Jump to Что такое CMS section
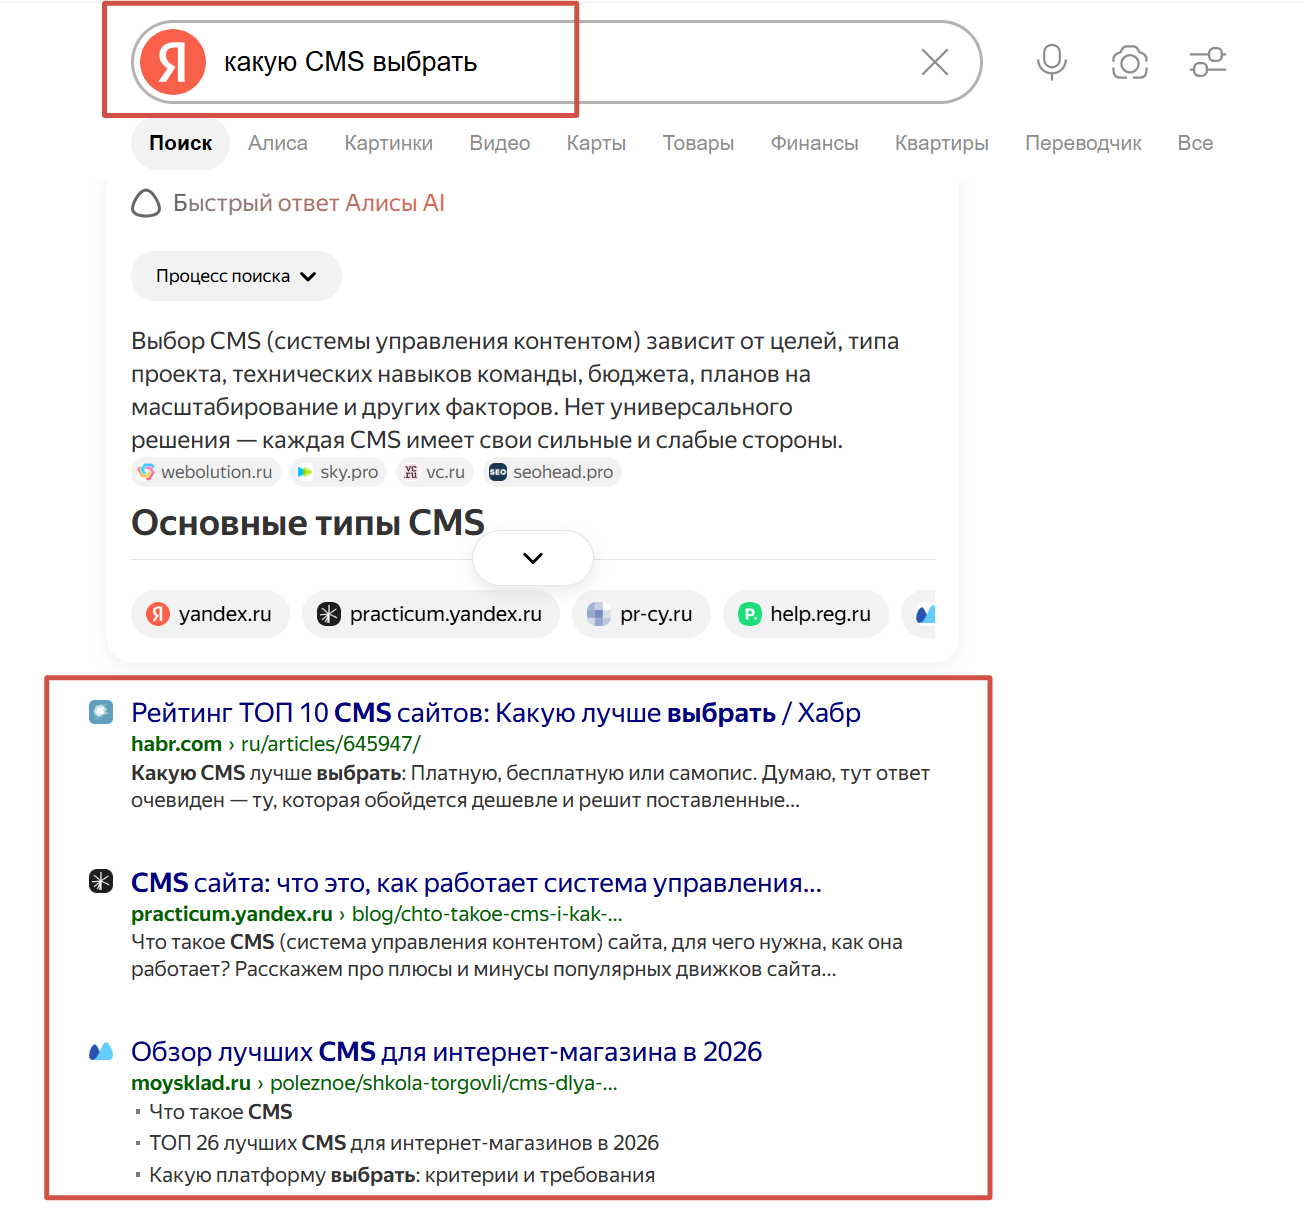The height and width of the screenshot is (1211, 1304). point(221,1112)
